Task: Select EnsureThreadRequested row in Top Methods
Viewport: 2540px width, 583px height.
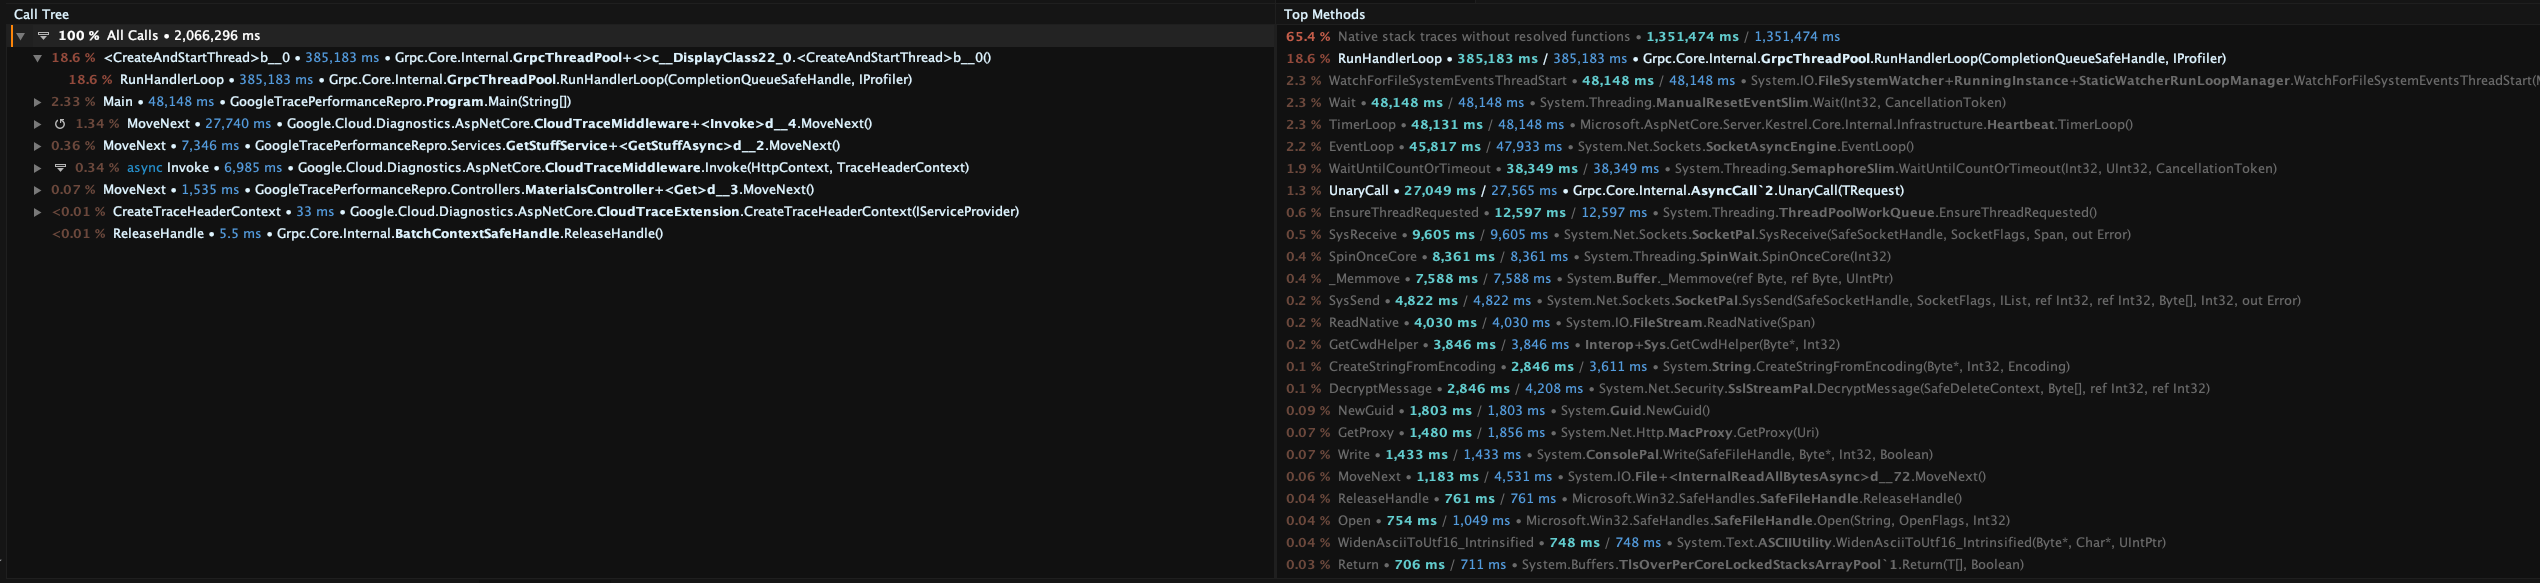Action: click(x=1908, y=213)
